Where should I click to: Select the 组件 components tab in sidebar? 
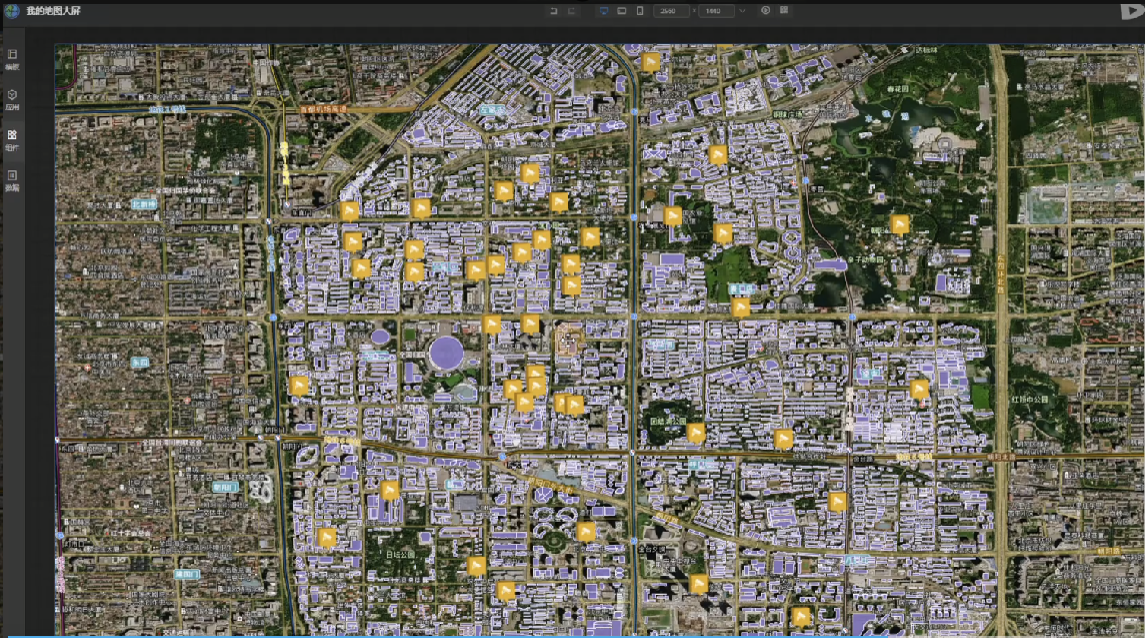[x=12, y=138]
